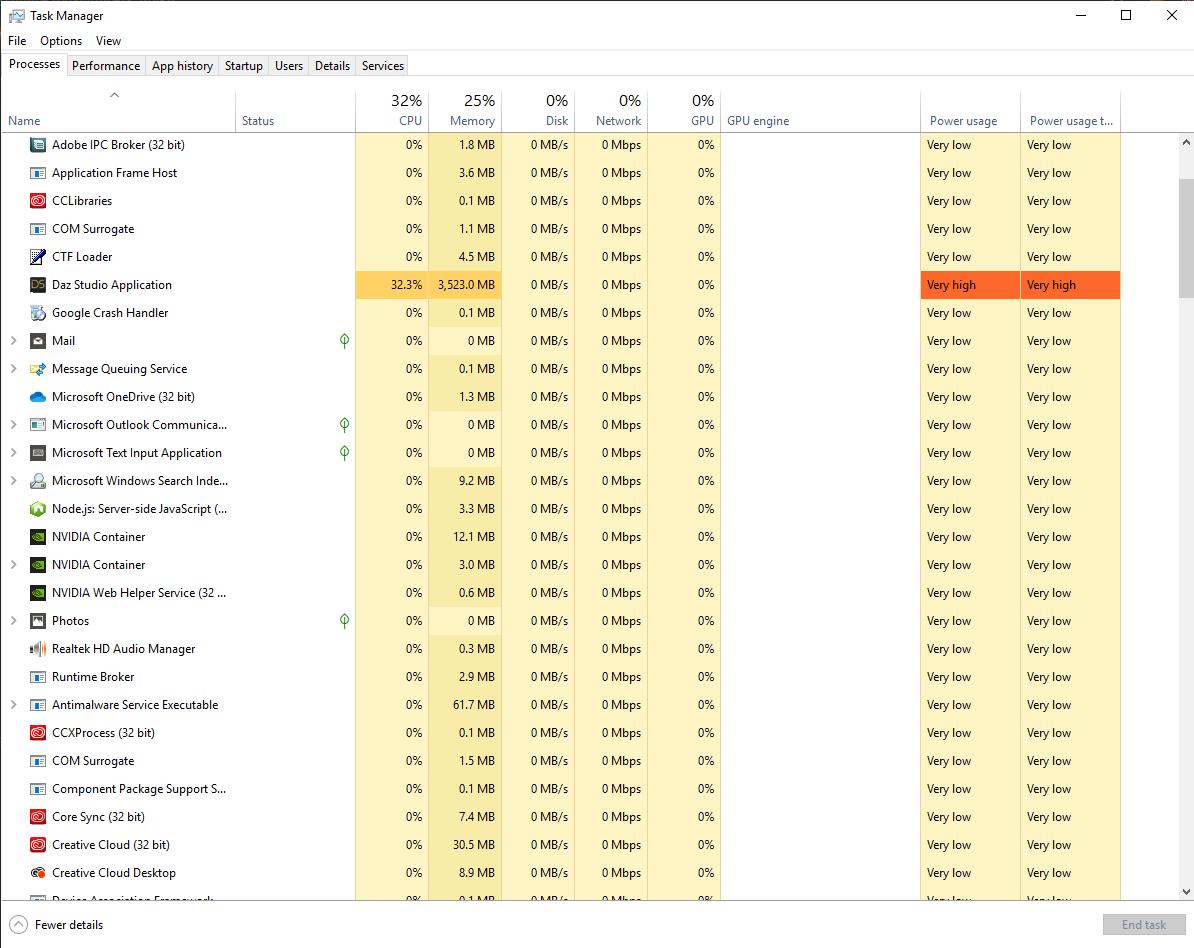Click the Mail app envelope icon
Viewport: 1194px width, 948px height.
(x=37, y=341)
